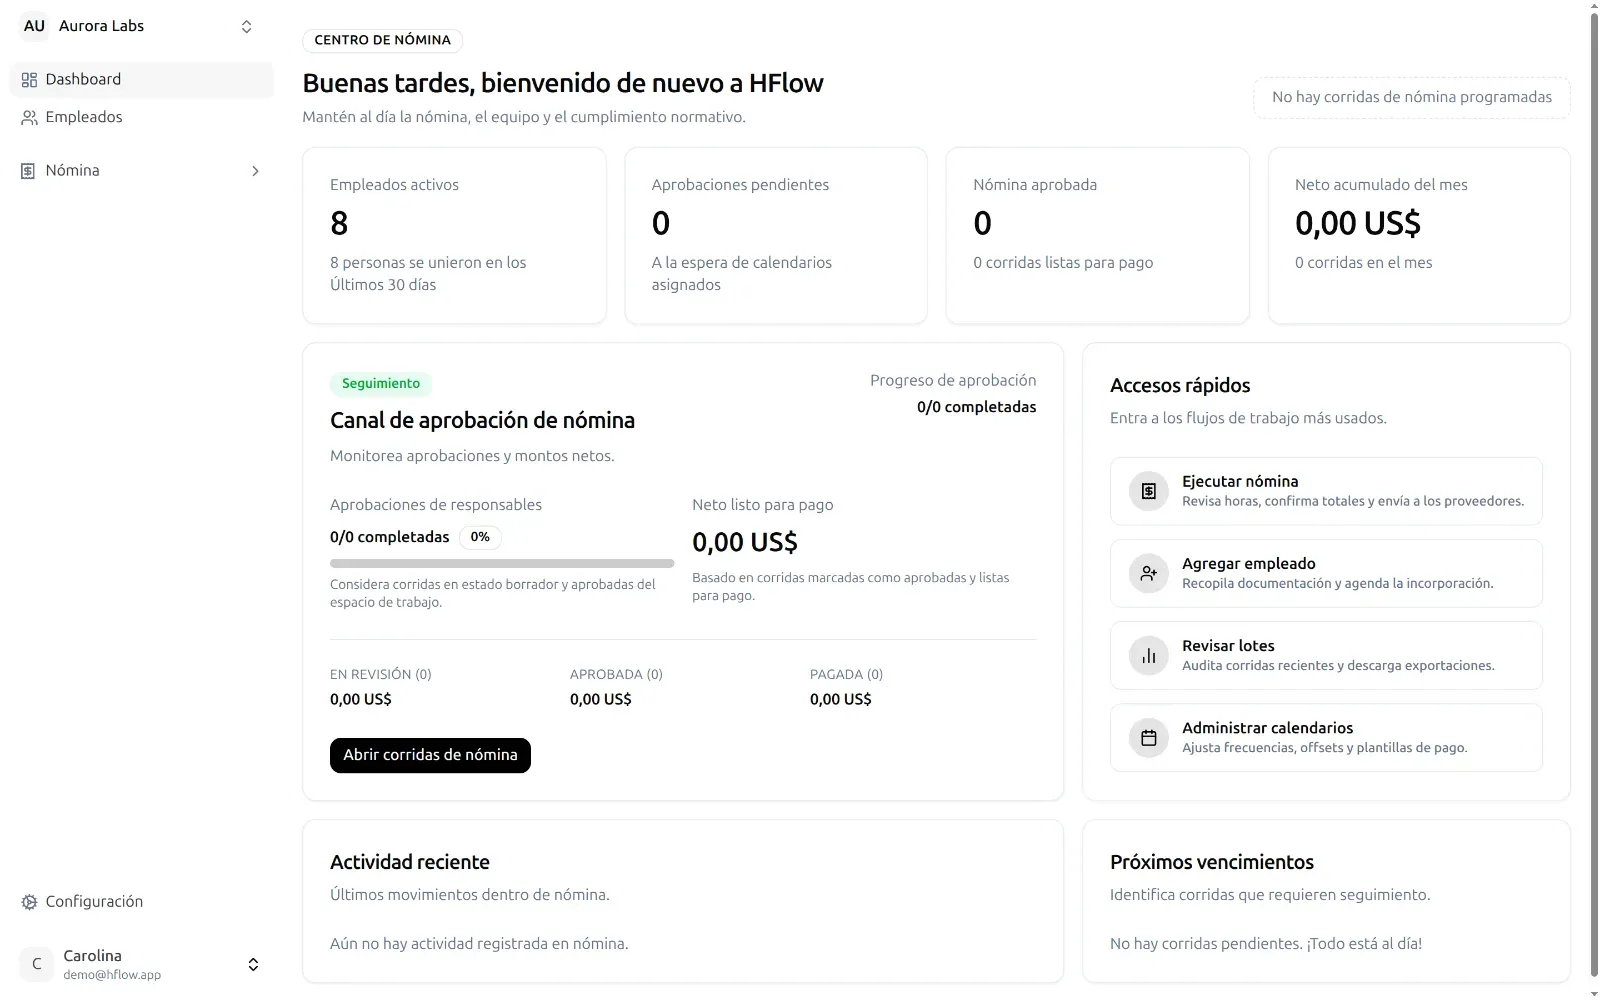
Task: Click the demo@hflow.app email text
Action: tap(112, 975)
